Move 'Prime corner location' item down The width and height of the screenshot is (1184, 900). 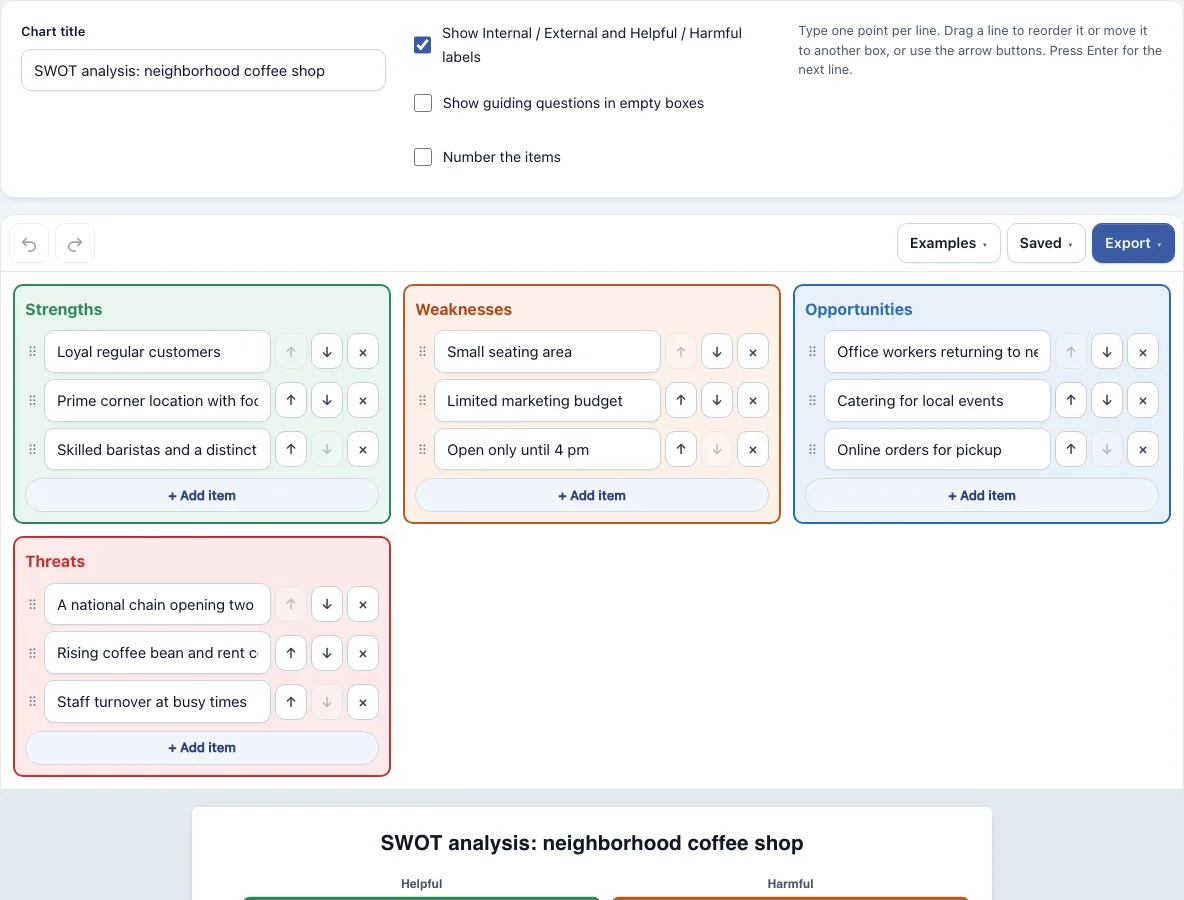point(327,400)
